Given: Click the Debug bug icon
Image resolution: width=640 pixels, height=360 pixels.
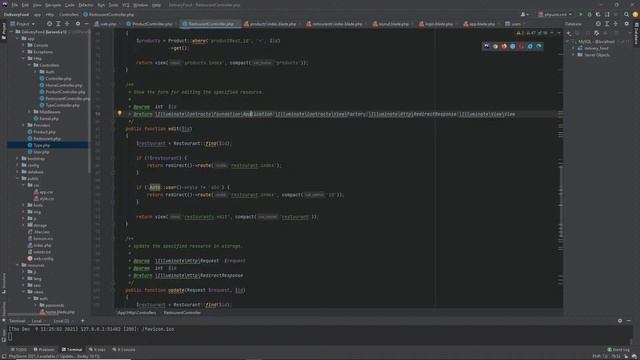Looking at the screenshot, I should (589, 14).
